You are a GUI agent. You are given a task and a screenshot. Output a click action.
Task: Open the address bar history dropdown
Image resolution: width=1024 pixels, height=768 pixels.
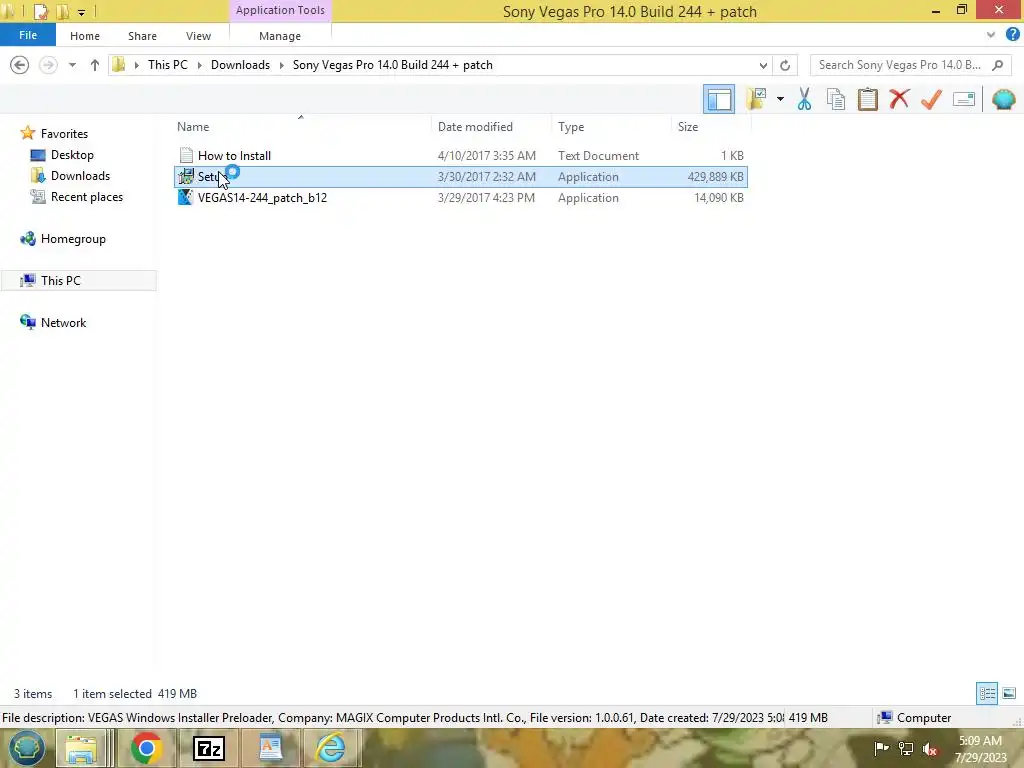(x=763, y=65)
